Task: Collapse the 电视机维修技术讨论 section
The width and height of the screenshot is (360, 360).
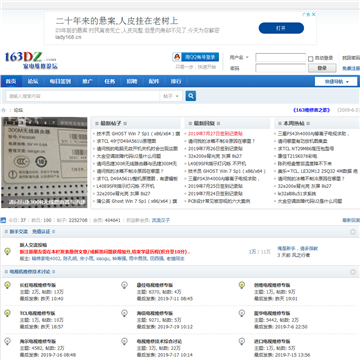Action: (x=353, y=272)
